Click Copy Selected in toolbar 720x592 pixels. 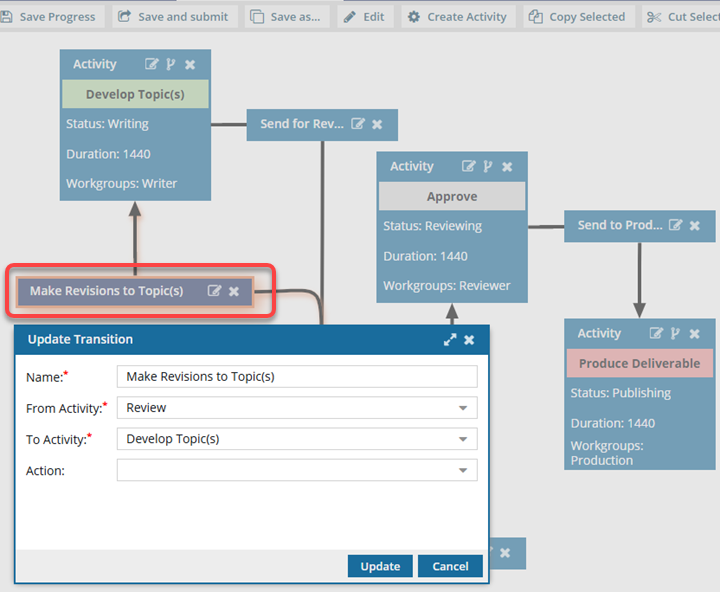pos(578,17)
